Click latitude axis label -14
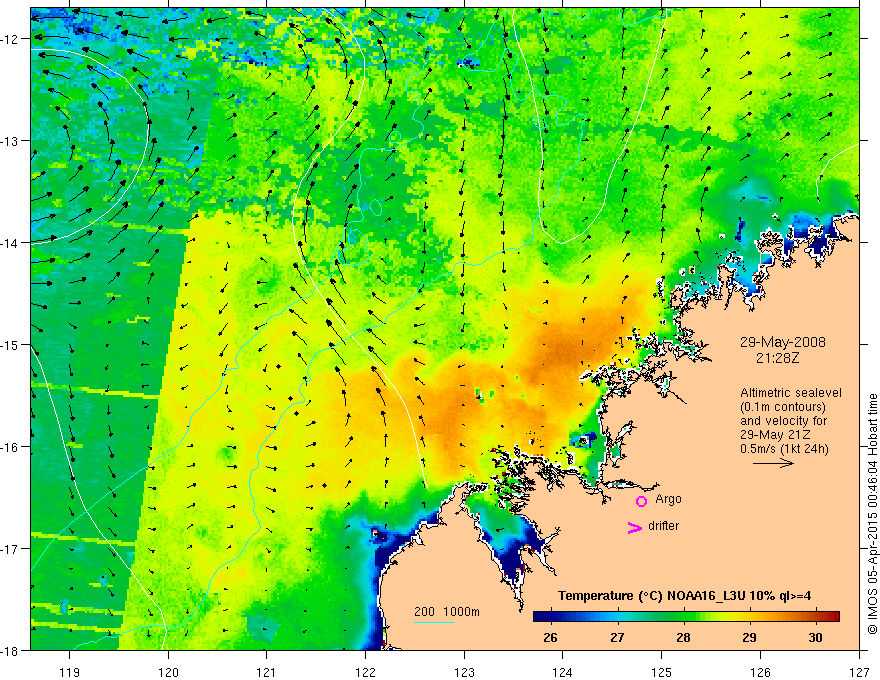 10,243
